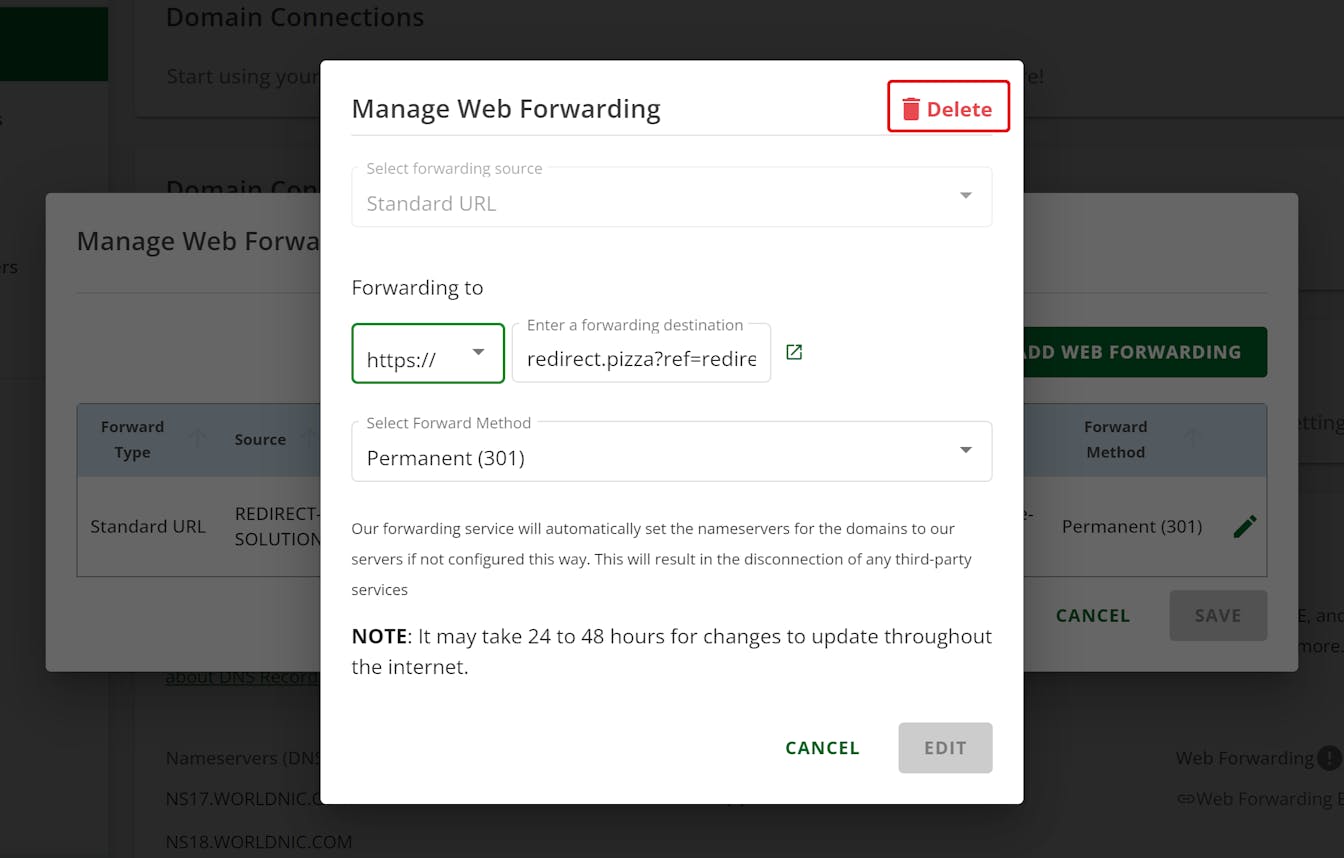The image size is (1344, 858).
Task: Select the Standard URL cell in table row
Action: (148, 526)
